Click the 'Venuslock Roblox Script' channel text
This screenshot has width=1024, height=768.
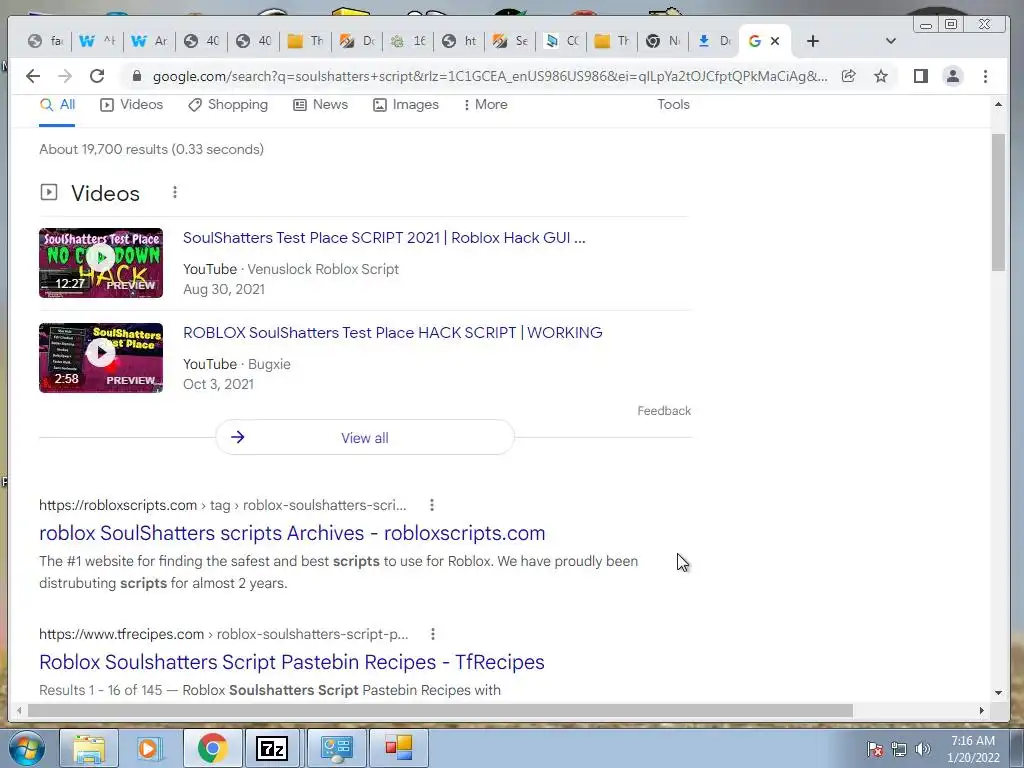(323, 269)
